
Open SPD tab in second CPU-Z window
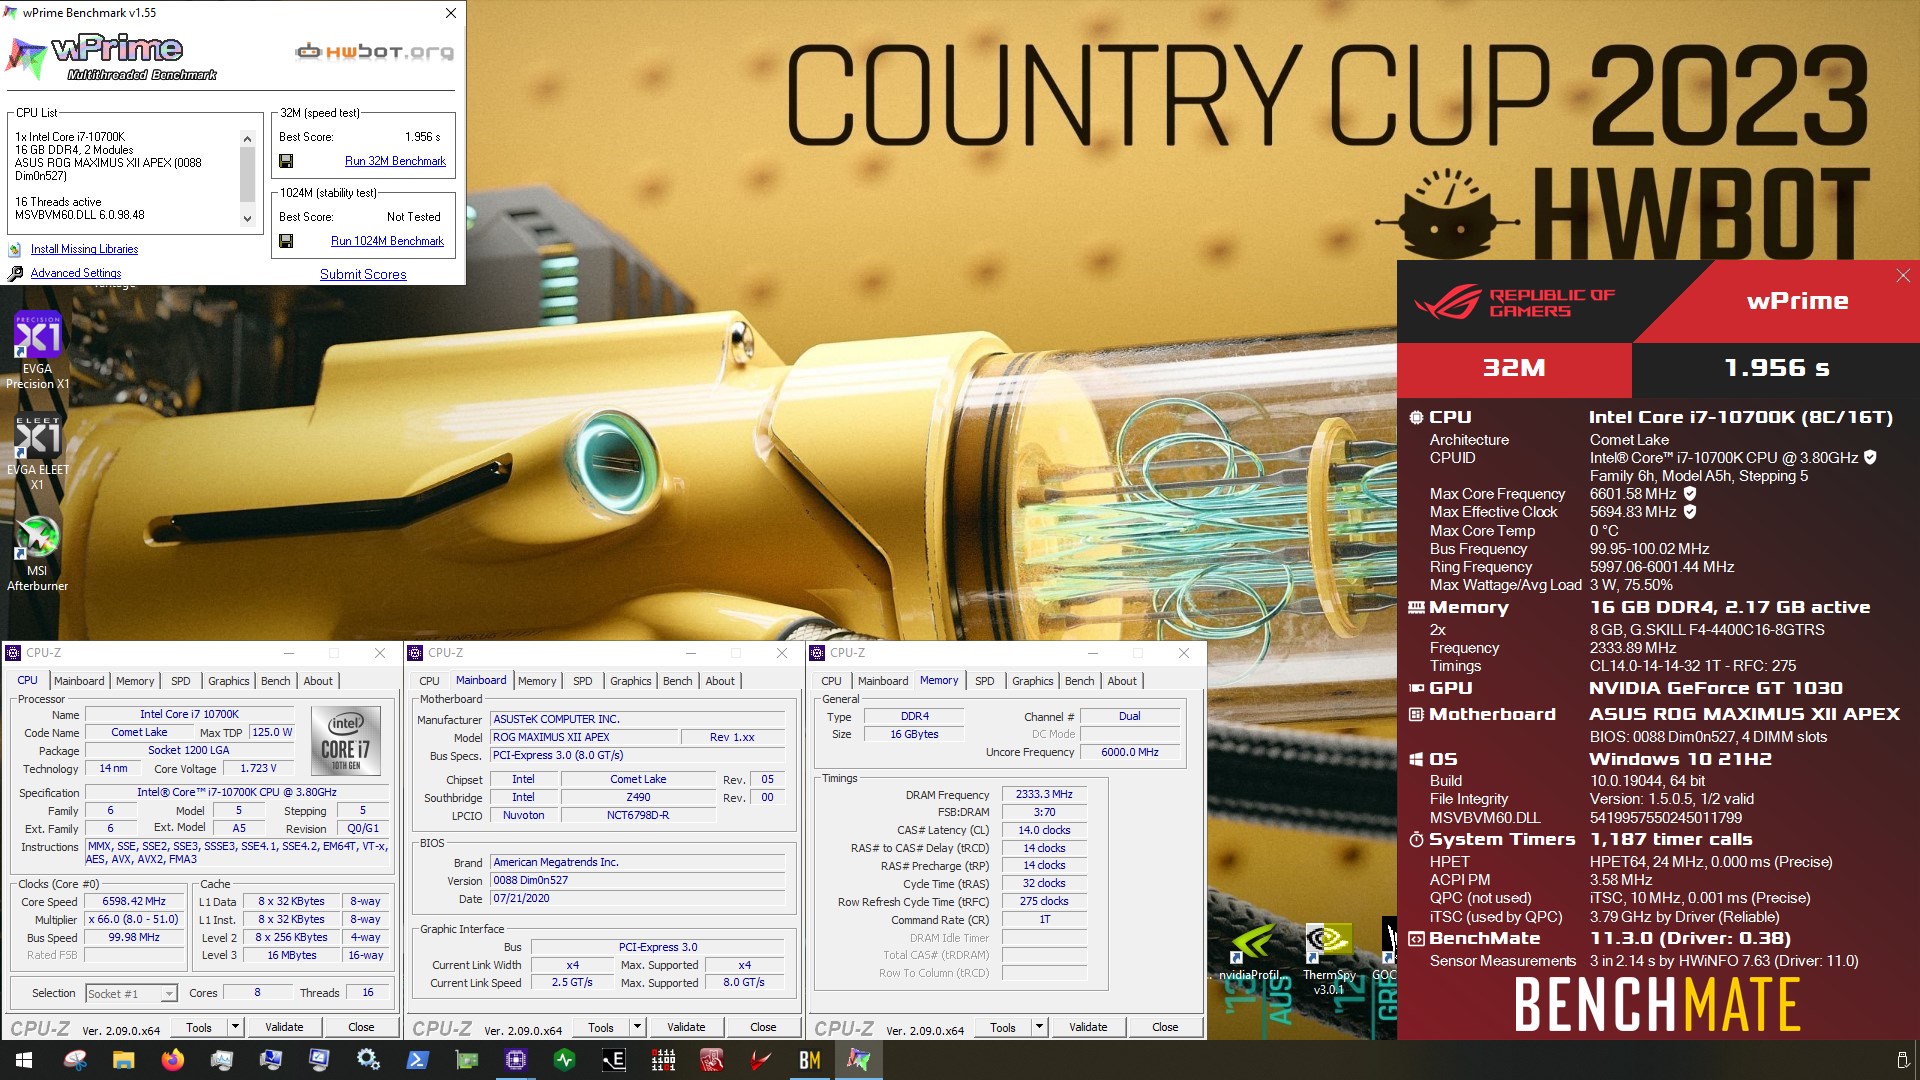point(582,681)
